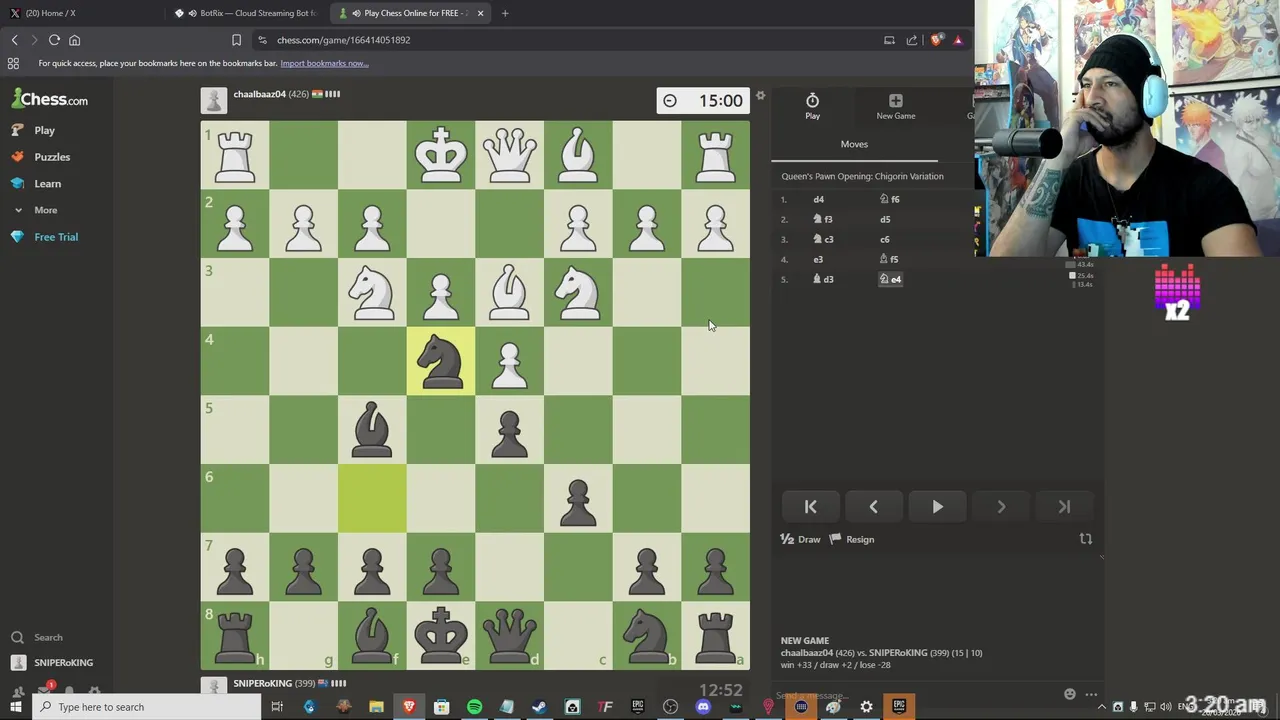
Task: Resign the game
Action: [852, 539]
